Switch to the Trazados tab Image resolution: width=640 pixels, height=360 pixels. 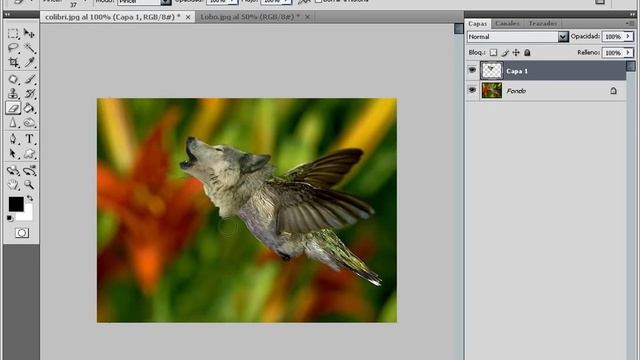click(542, 24)
